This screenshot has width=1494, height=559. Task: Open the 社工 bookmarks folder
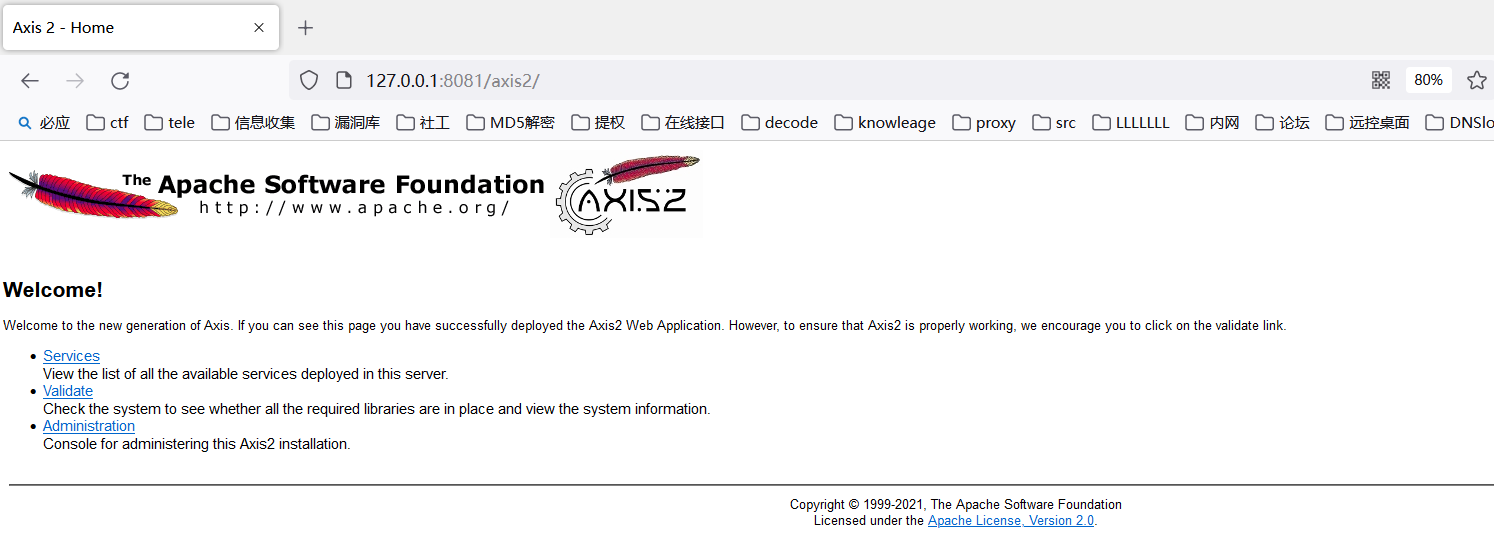click(x=423, y=122)
